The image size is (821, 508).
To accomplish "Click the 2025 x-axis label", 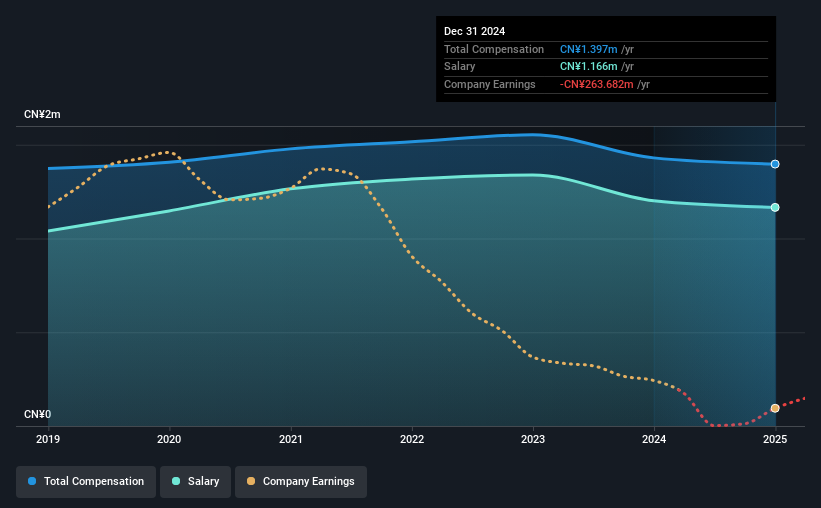I will pyautogui.click(x=775, y=439).
